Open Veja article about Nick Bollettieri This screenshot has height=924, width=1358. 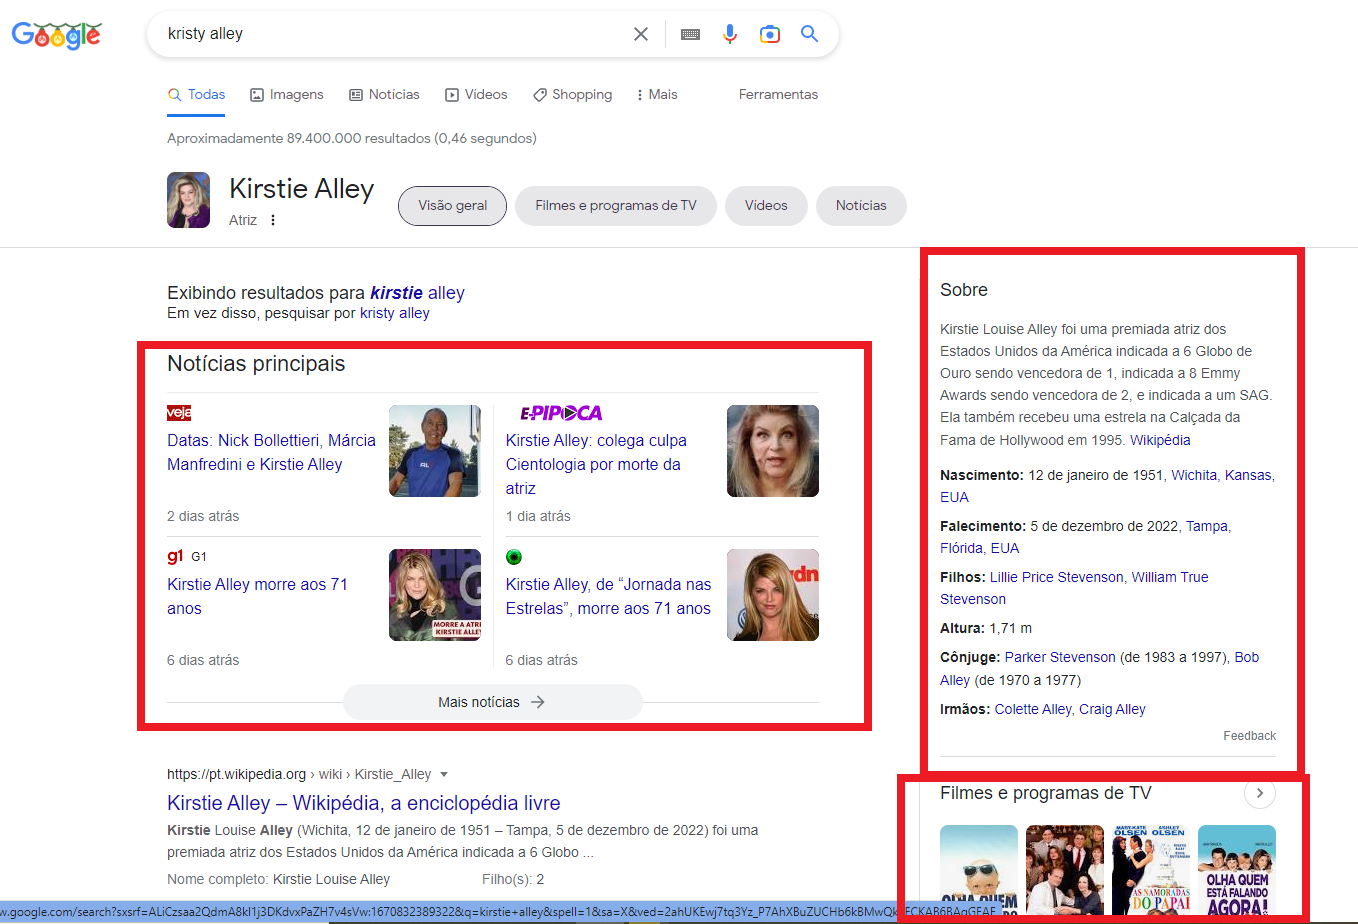point(271,452)
